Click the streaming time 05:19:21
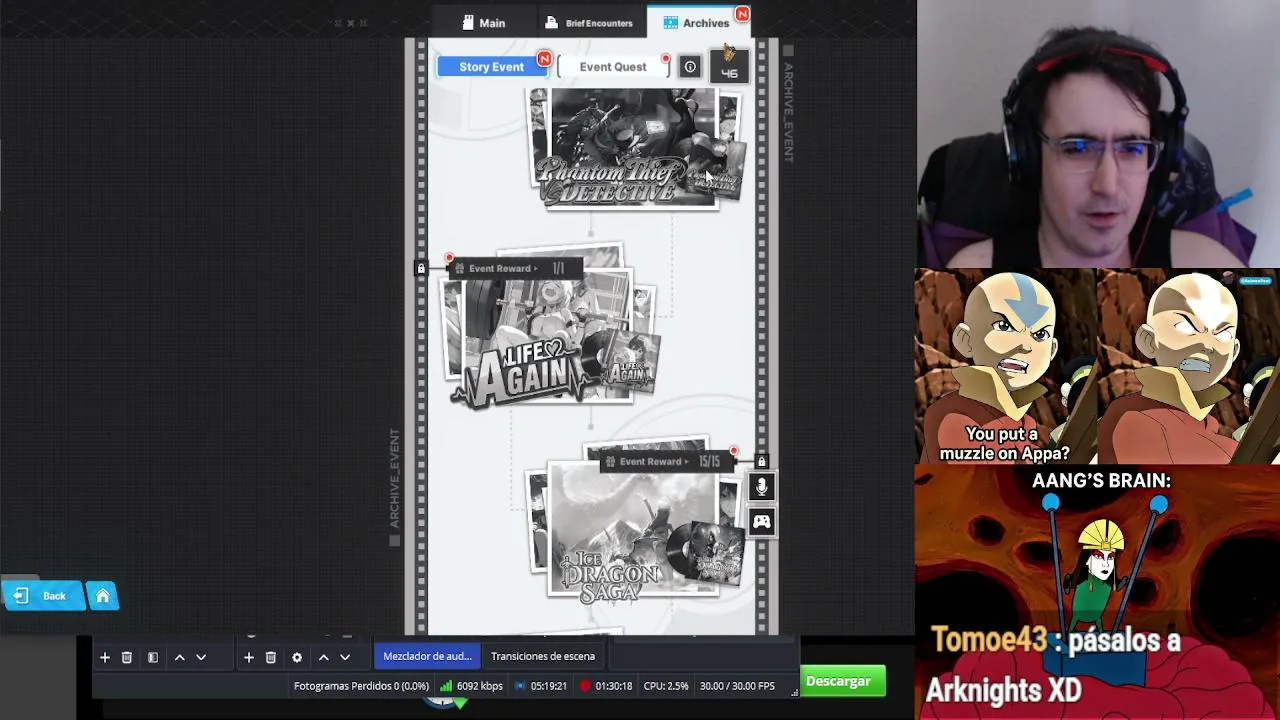Image resolution: width=1280 pixels, height=720 pixels. [x=549, y=686]
